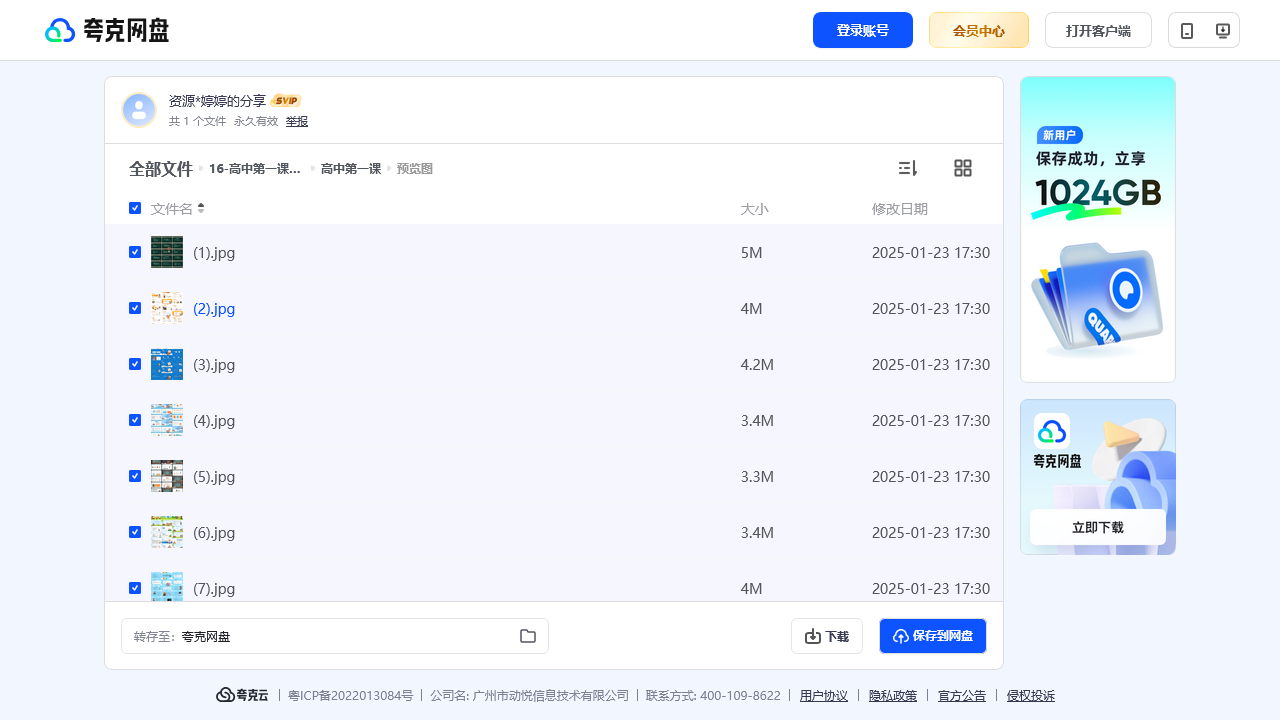Uncheck the (6).jpg checkbox
This screenshot has width=1280, height=720.
coord(135,532)
